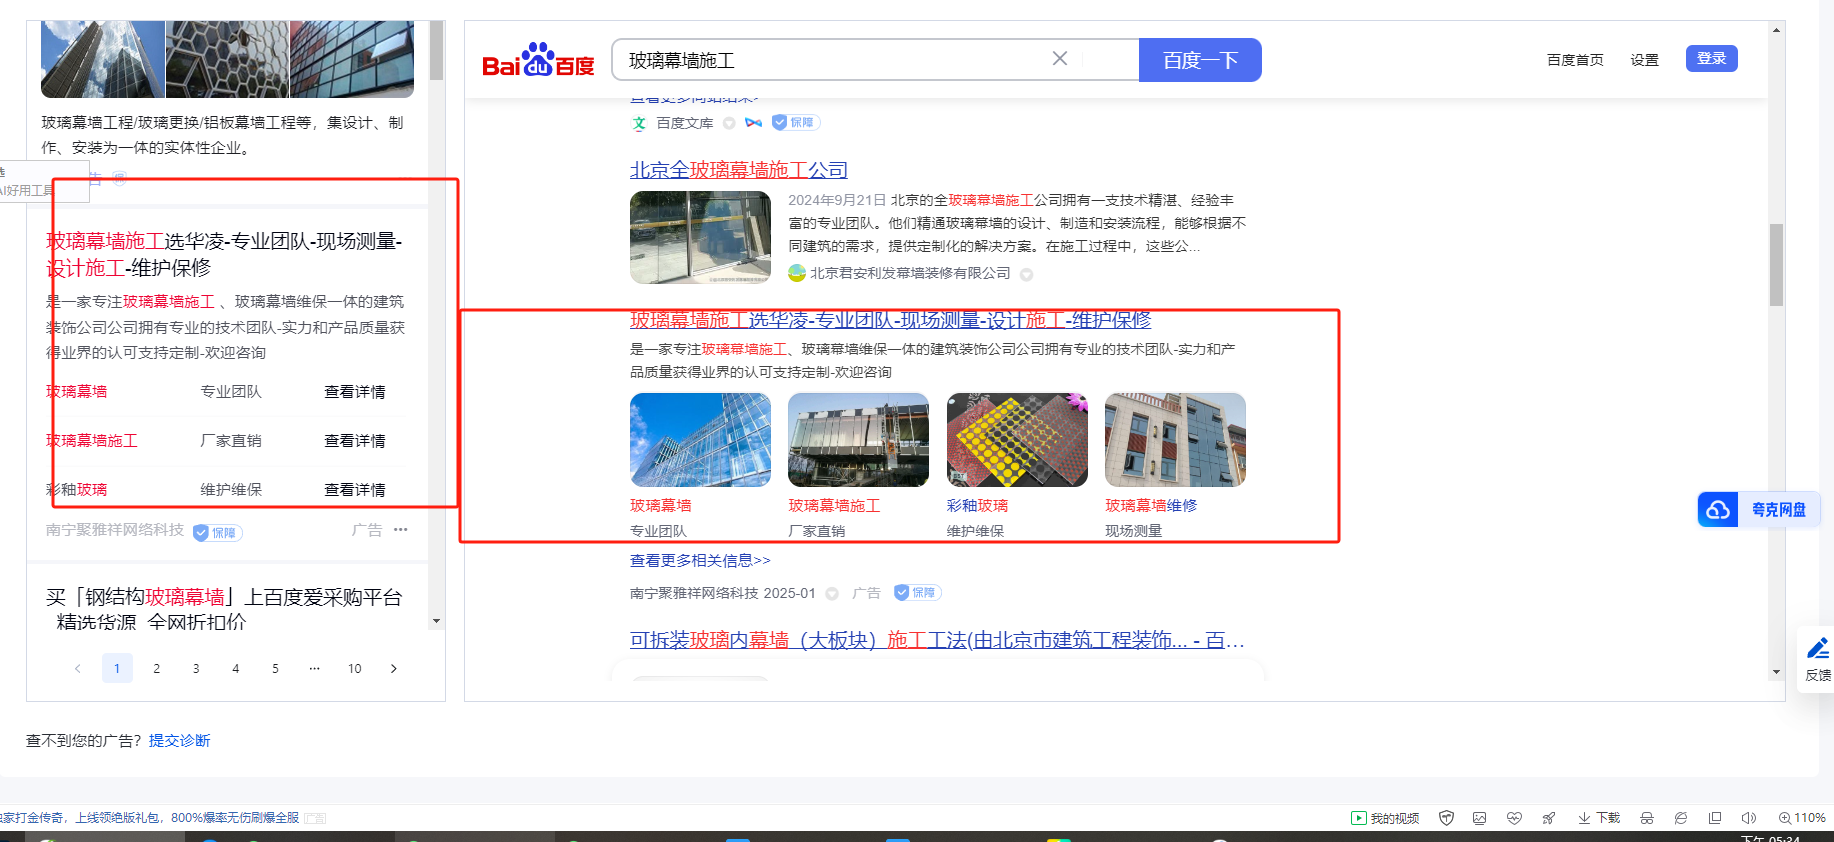The width and height of the screenshot is (1834, 842).
Task: Go to the previous page of the preview
Action: click(x=78, y=668)
